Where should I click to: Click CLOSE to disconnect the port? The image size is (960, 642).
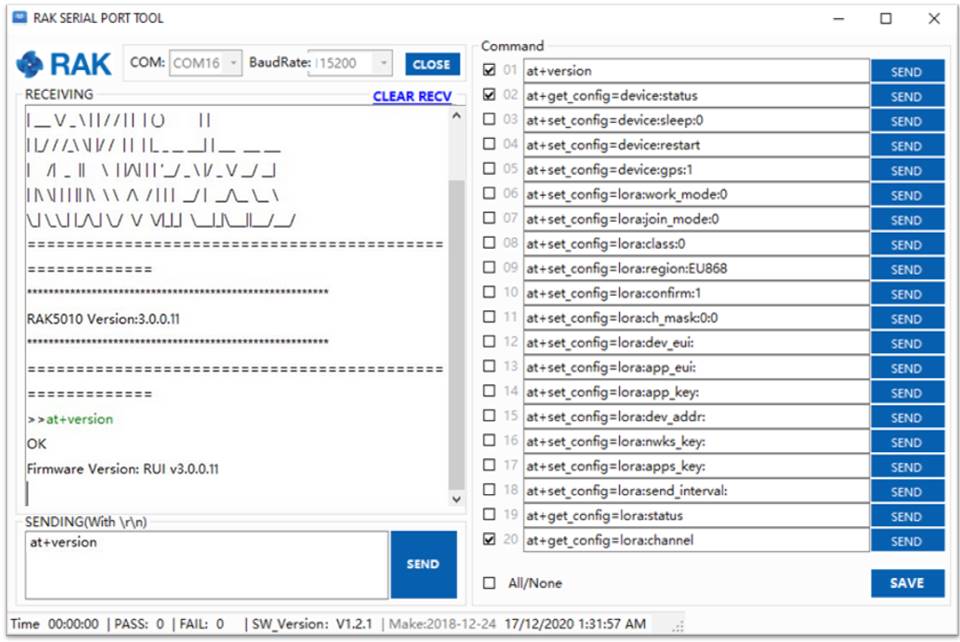coord(432,64)
